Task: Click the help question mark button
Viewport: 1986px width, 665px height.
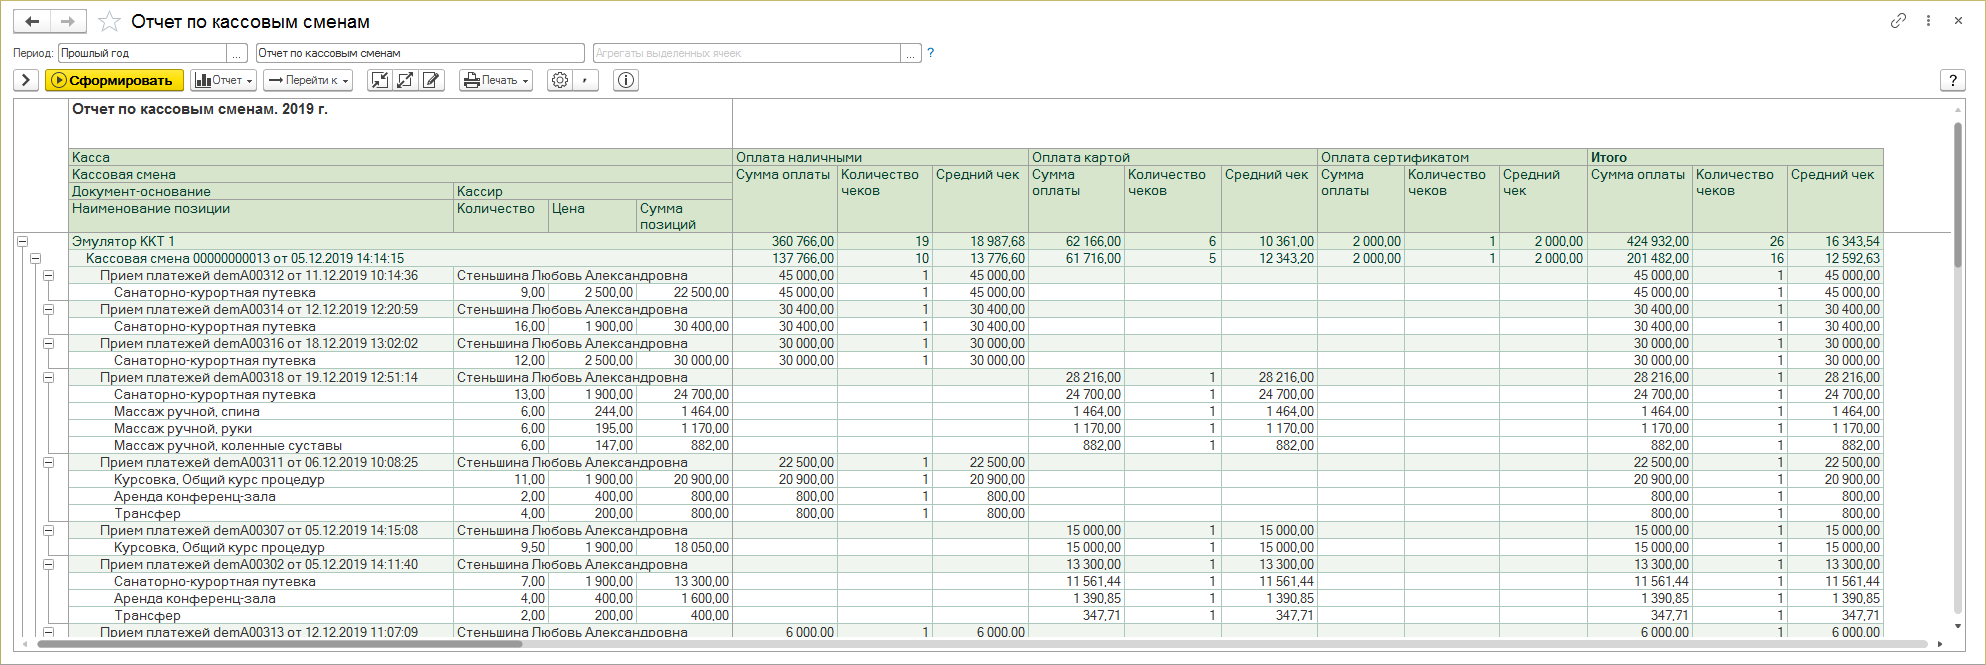Action: click(x=1951, y=80)
